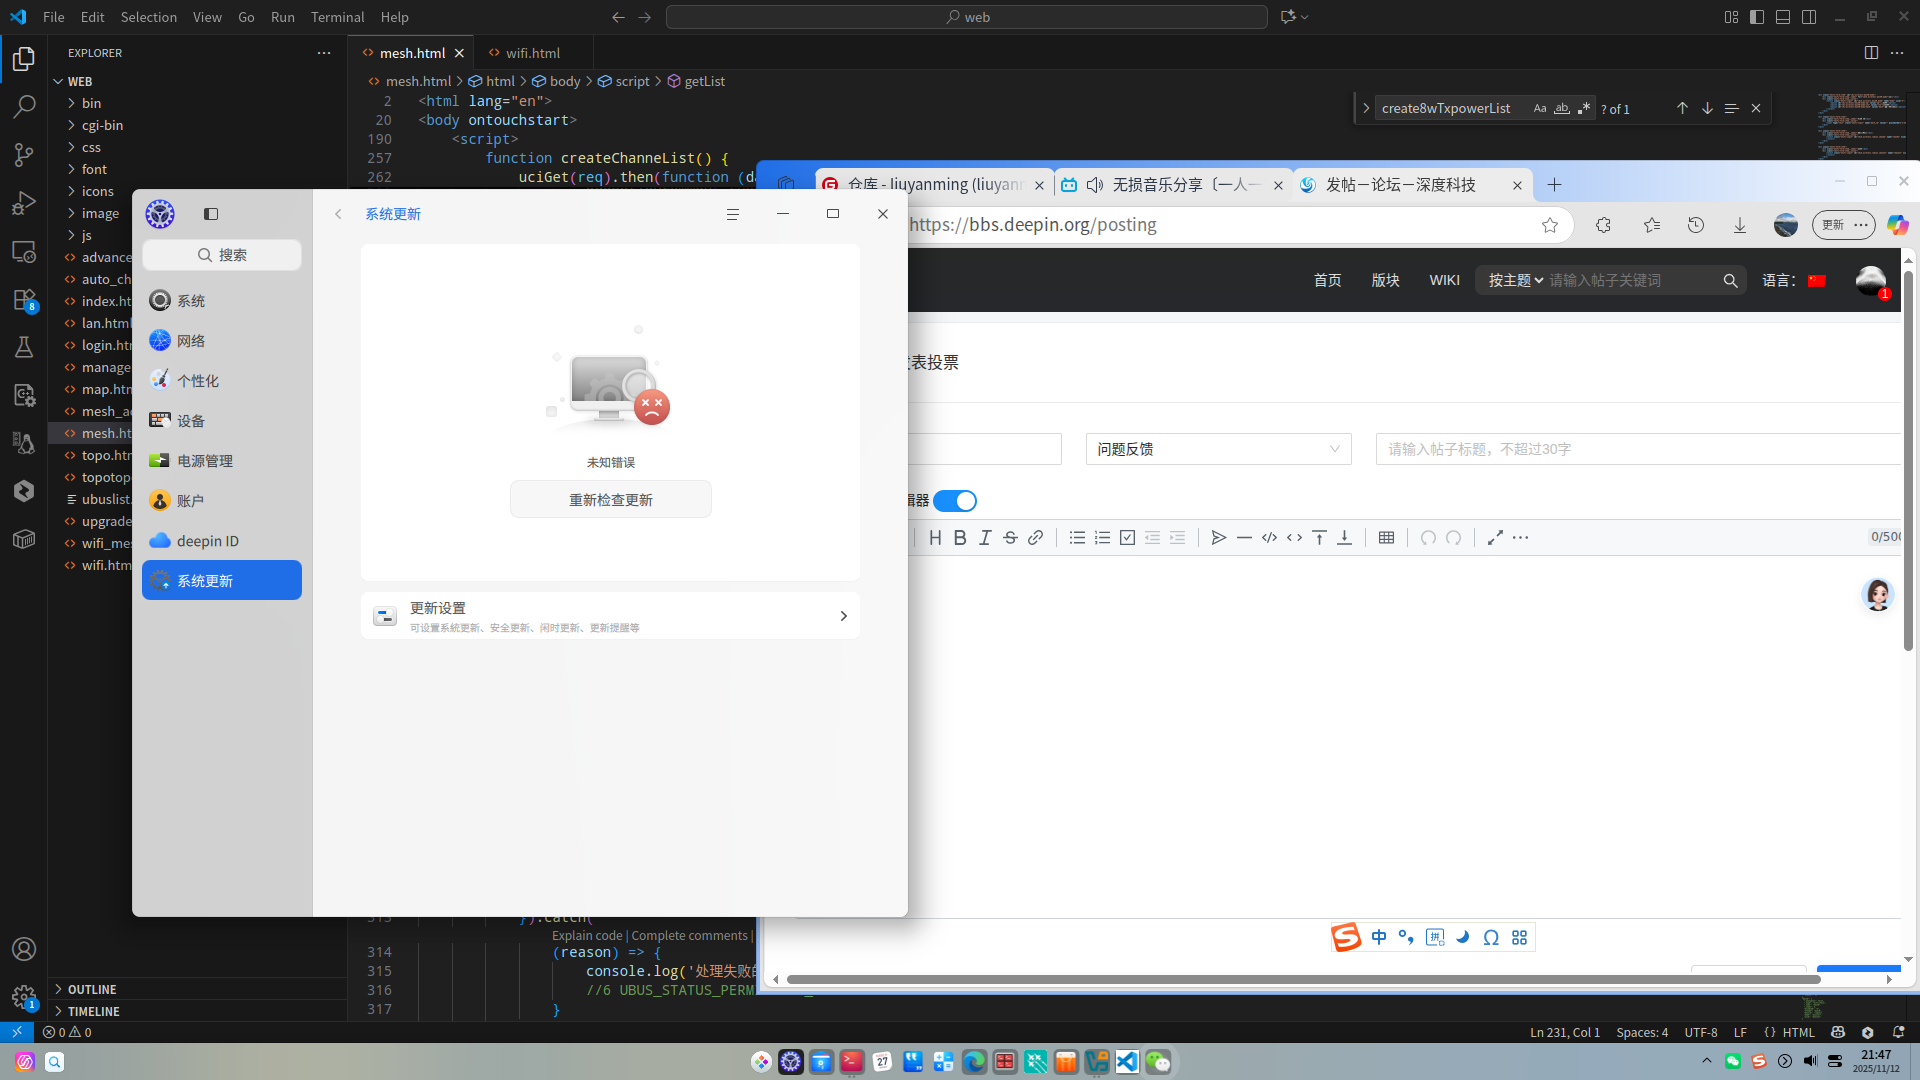Viewport: 1920px width, 1080px height.
Task: Click the post title input field
Action: [1640, 449]
